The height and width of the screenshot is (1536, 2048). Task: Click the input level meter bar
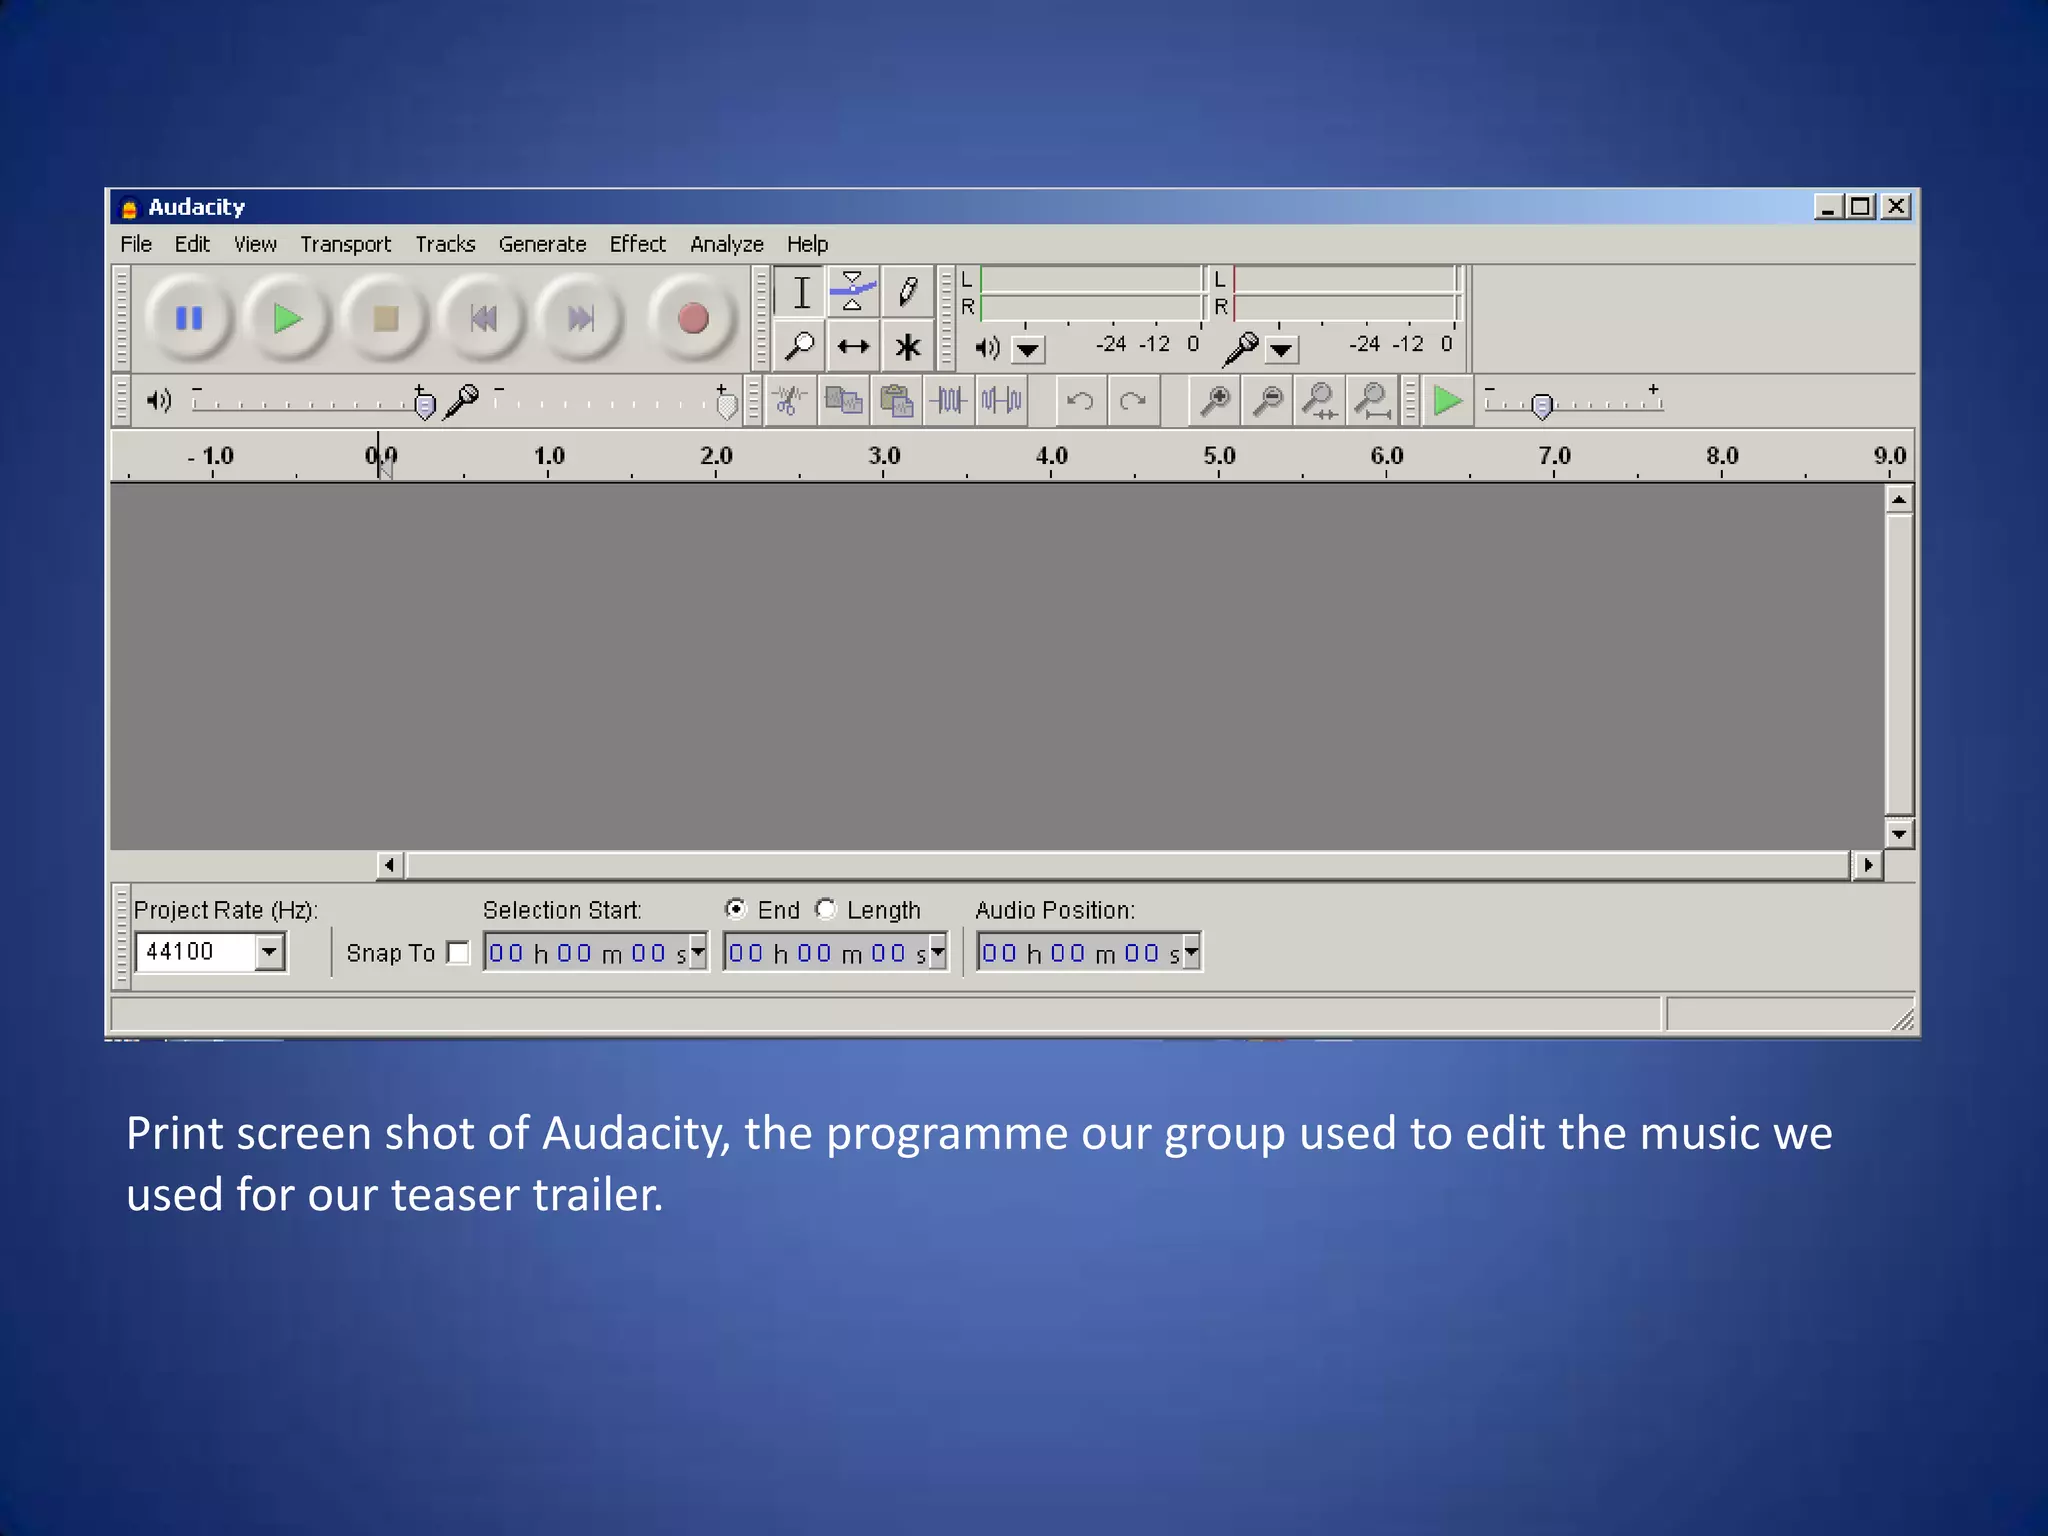point(1346,293)
